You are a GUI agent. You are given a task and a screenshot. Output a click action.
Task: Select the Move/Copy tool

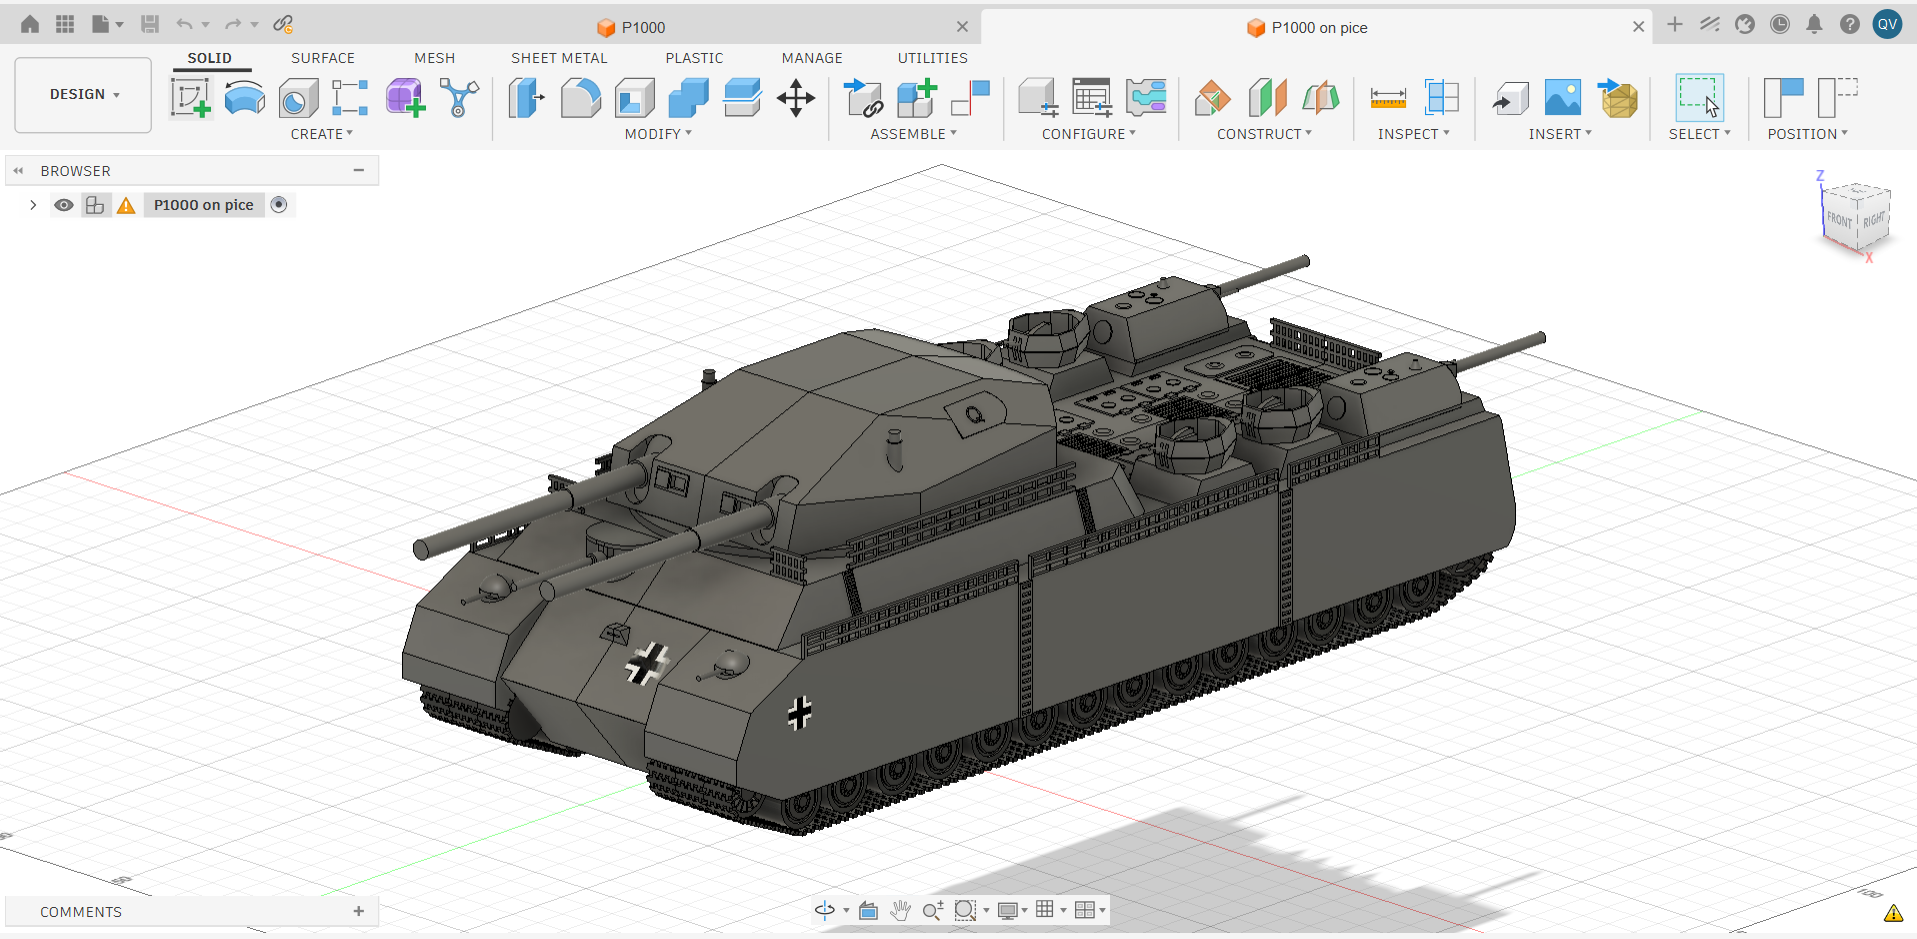[x=796, y=98]
